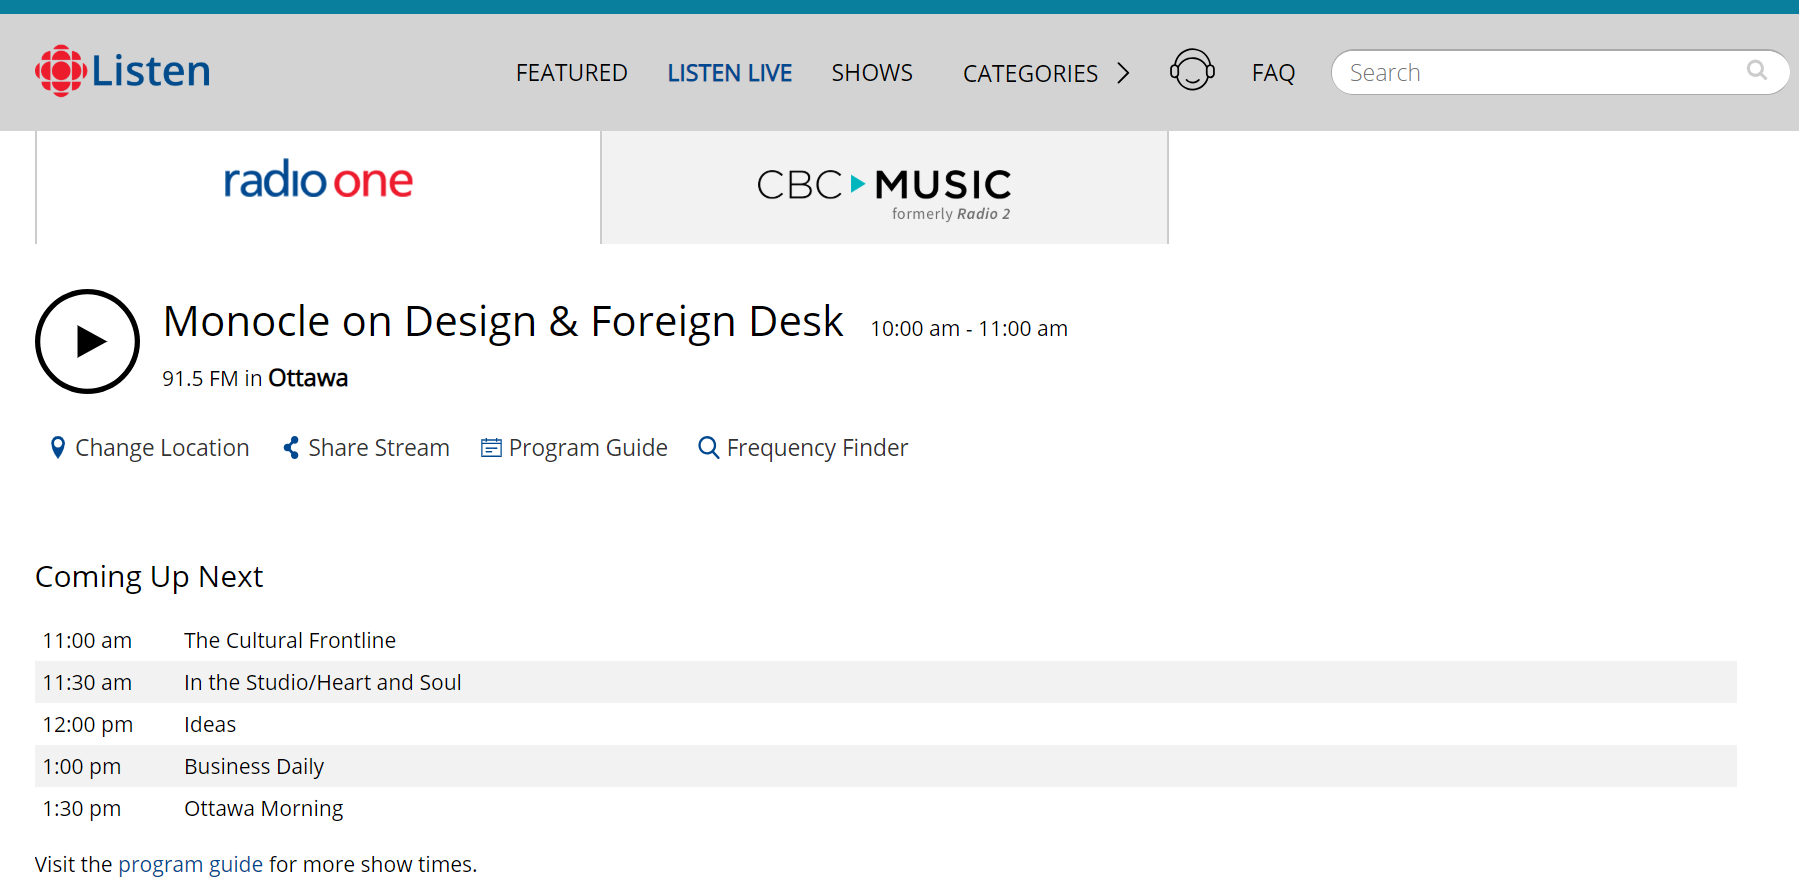Viewport: 1799px width, 887px height.
Task: Click the Ottawa location name
Action: point(308,378)
